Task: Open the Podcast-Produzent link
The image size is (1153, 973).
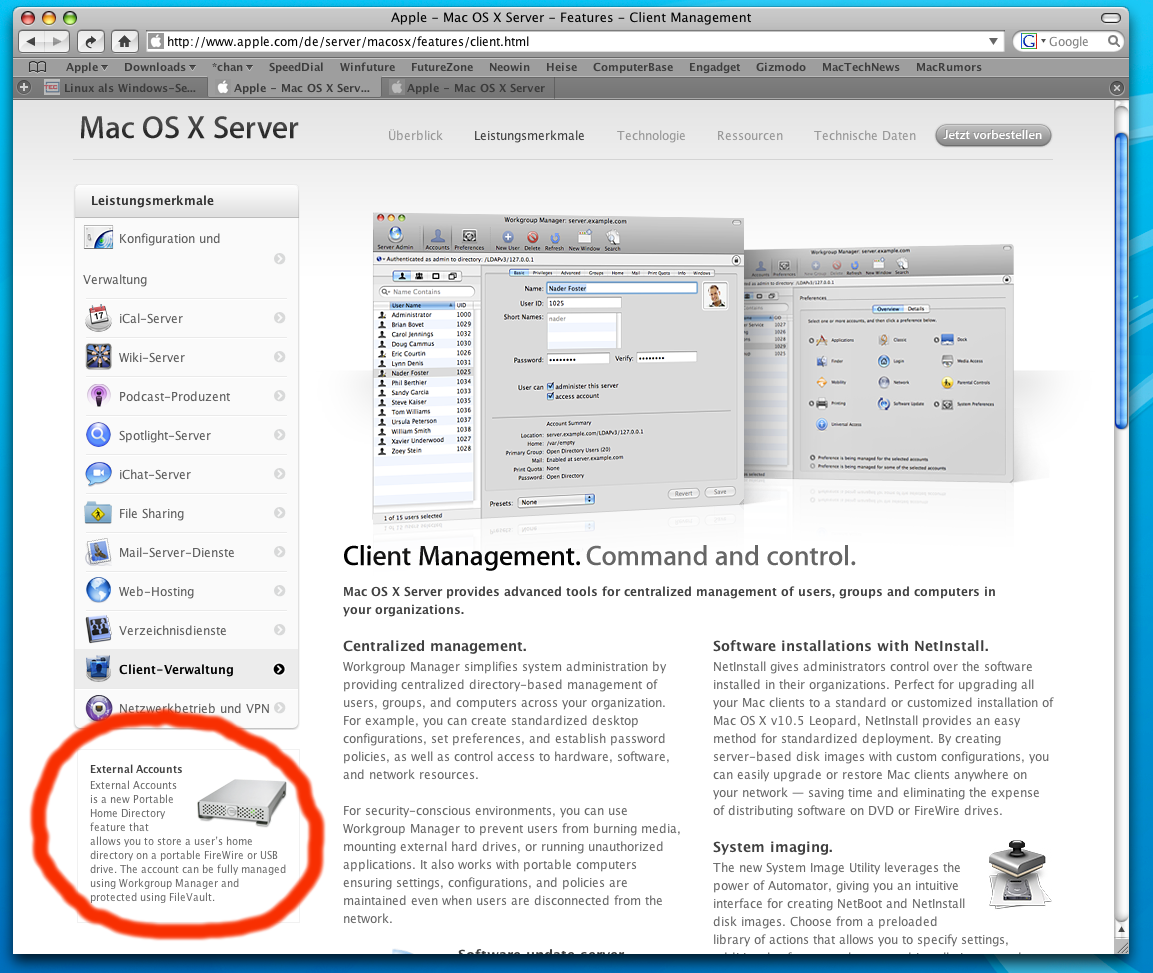Action: coord(174,396)
